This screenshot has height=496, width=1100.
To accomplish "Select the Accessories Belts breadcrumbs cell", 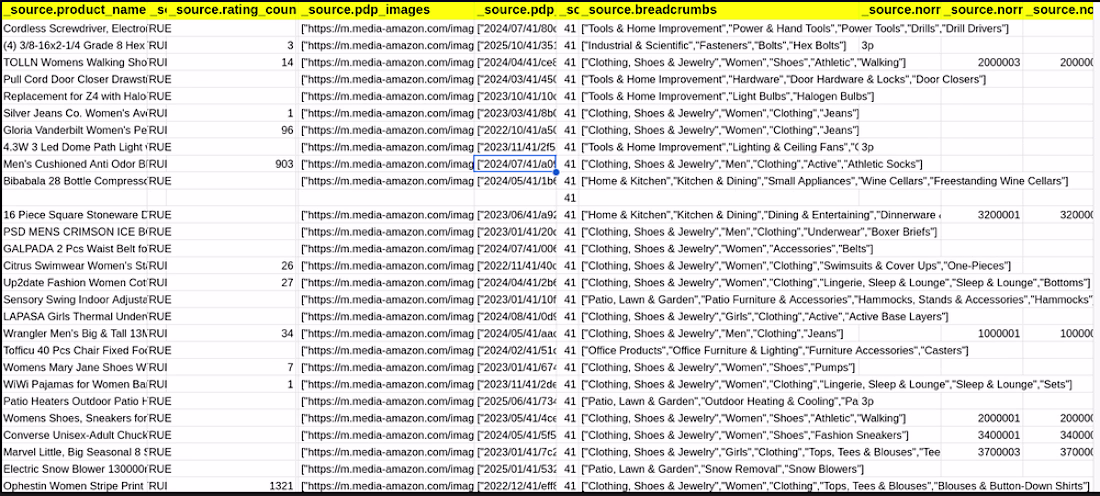I will click(727, 248).
